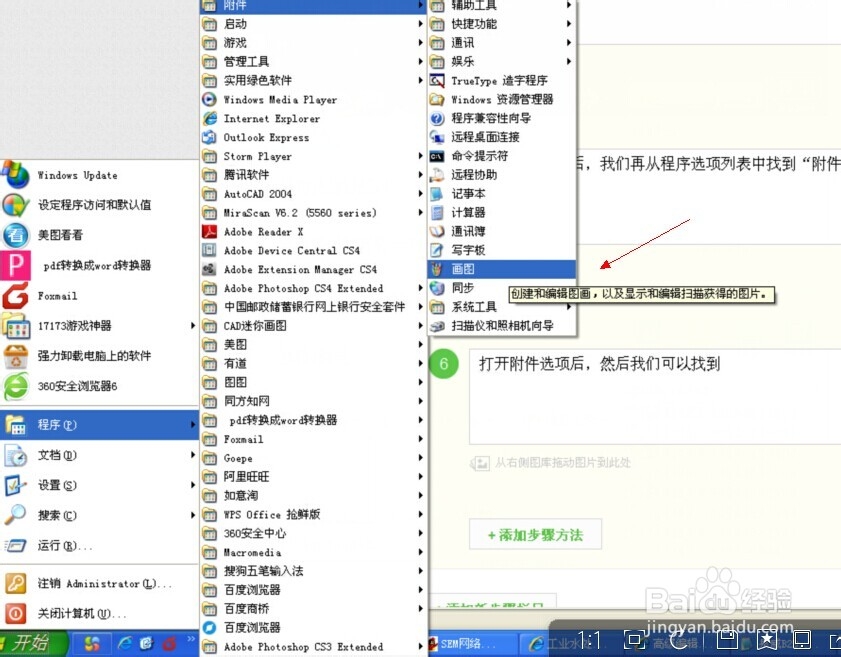Launch 画图 Paint program
The width and height of the screenshot is (841, 657).
pyautogui.click(x=502, y=269)
